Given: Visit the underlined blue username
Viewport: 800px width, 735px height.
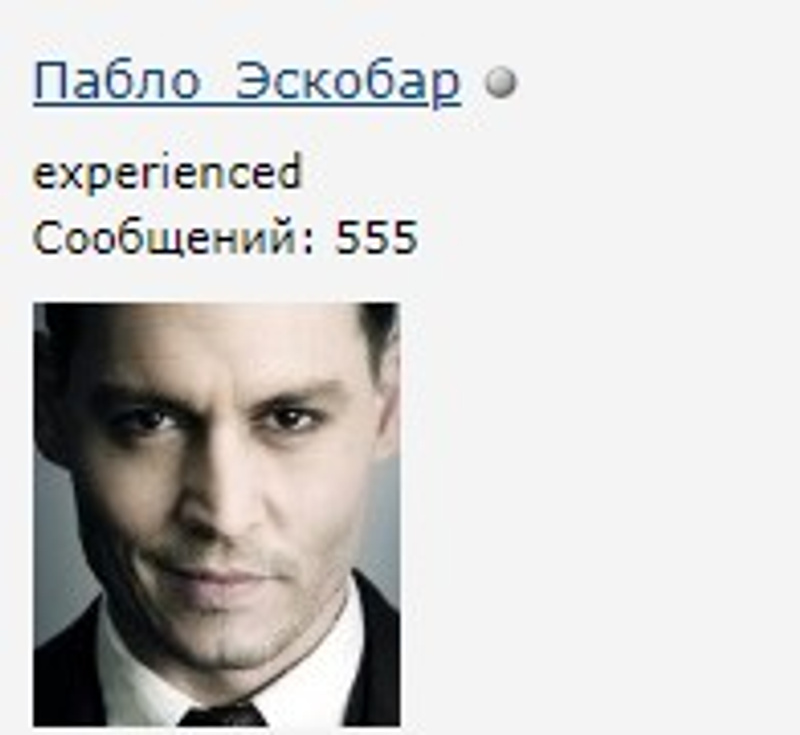Looking at the screenshot, I should click(x=247, y=82).
